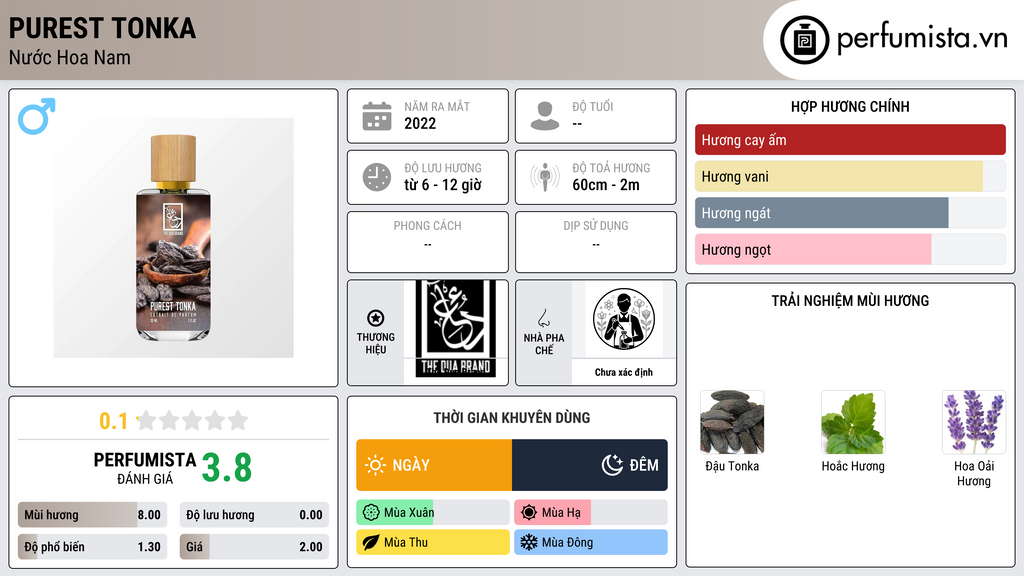Open The Dua Brand logo image
This screenshot has width=1024, height=576.
(456, 330)
